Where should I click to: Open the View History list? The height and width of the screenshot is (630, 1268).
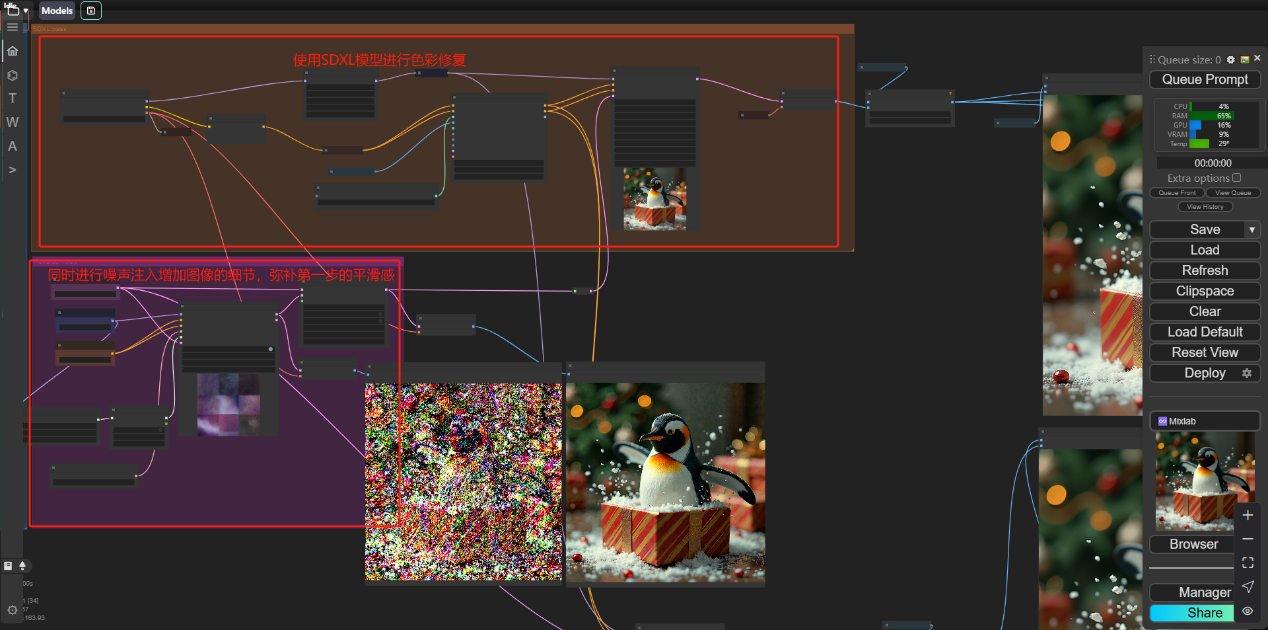(x=1205, y=207)
